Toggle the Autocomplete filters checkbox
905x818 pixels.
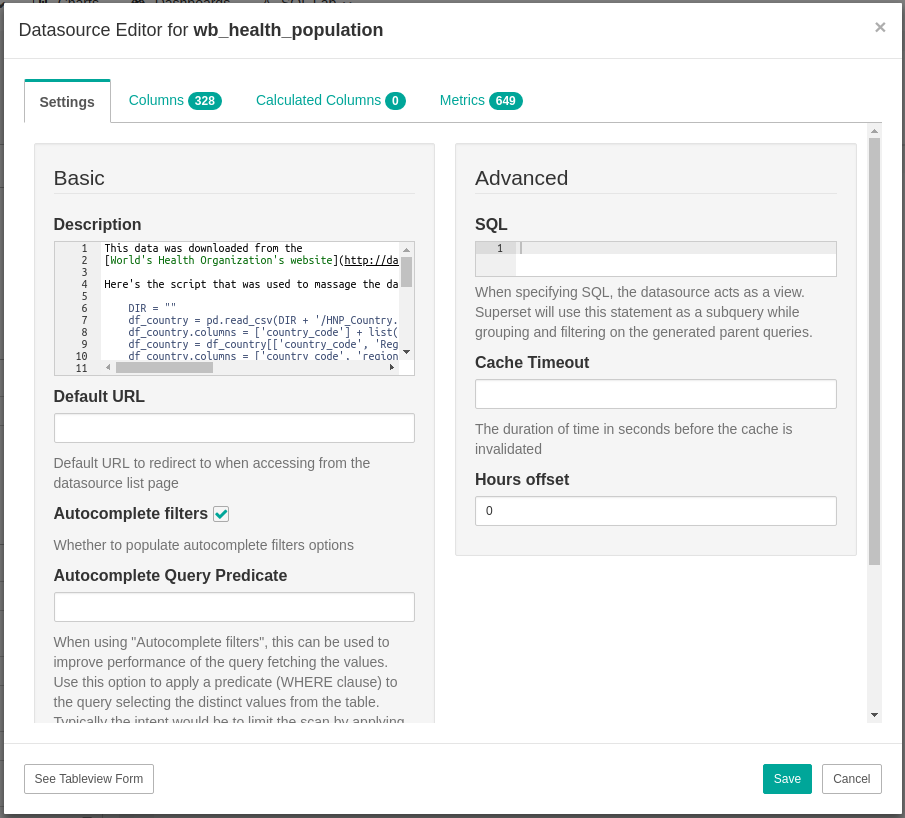(221, 514)
